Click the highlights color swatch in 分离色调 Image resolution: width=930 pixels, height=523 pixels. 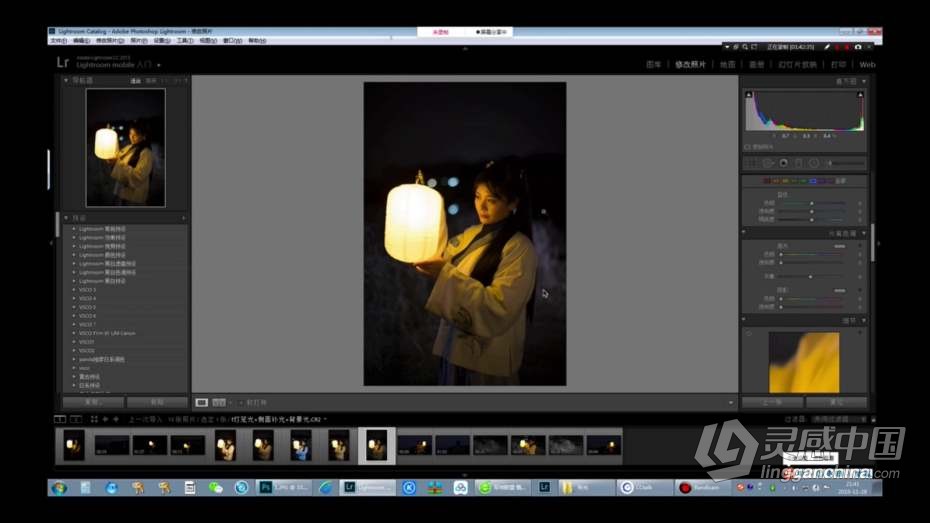click(839, 246)
